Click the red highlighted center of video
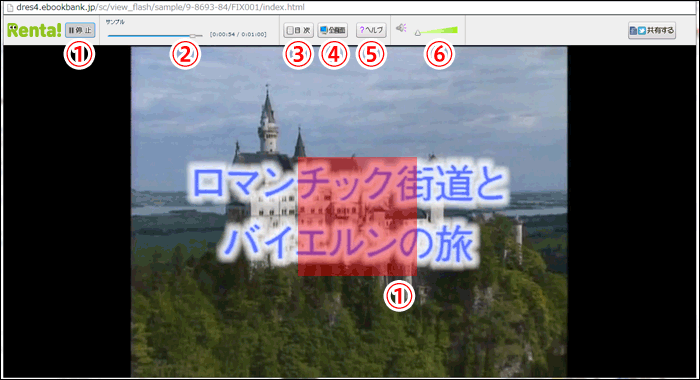The height and width of the screenshot is (380, 700). point(357,216)
